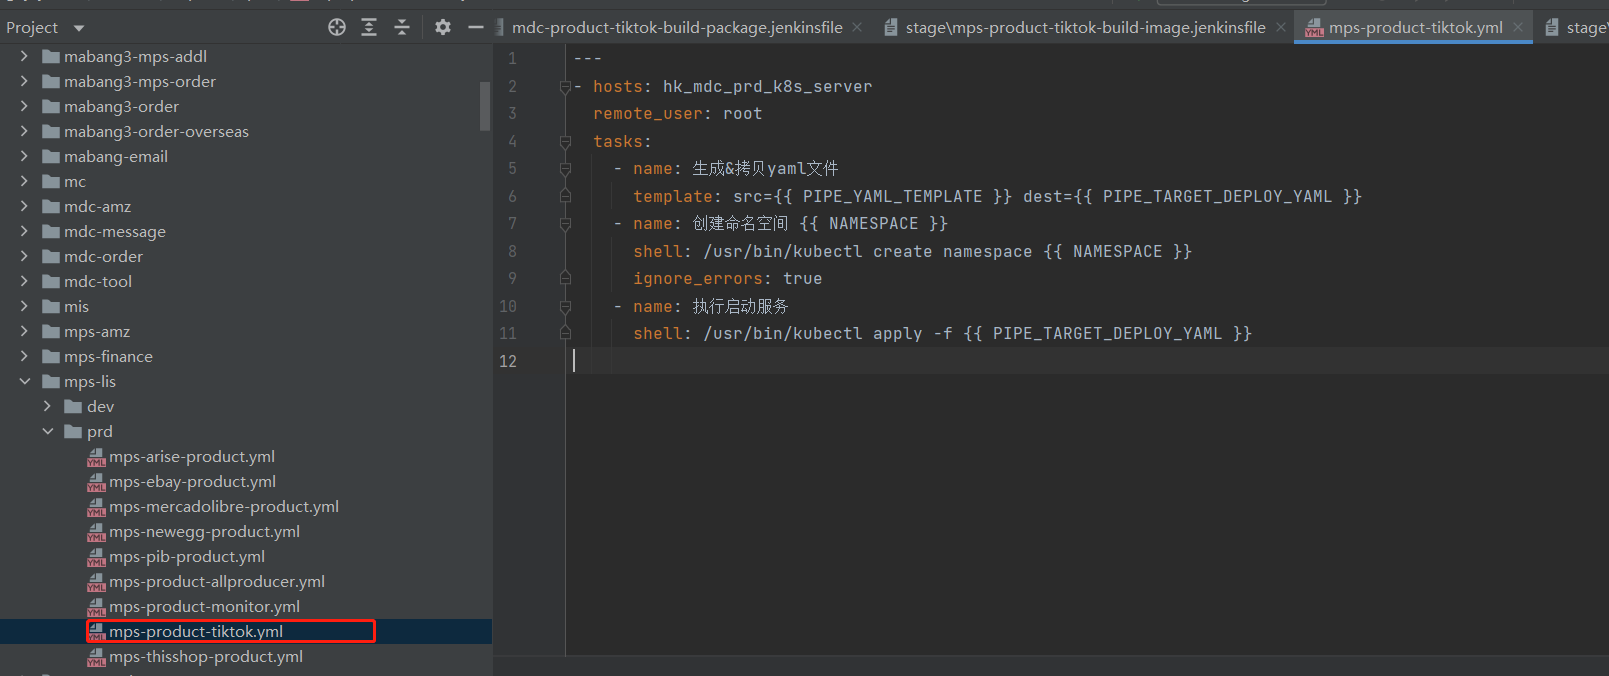1609x676 pixels.
Task: Select mps-thisshop-product.yml file
Action: 205,656
